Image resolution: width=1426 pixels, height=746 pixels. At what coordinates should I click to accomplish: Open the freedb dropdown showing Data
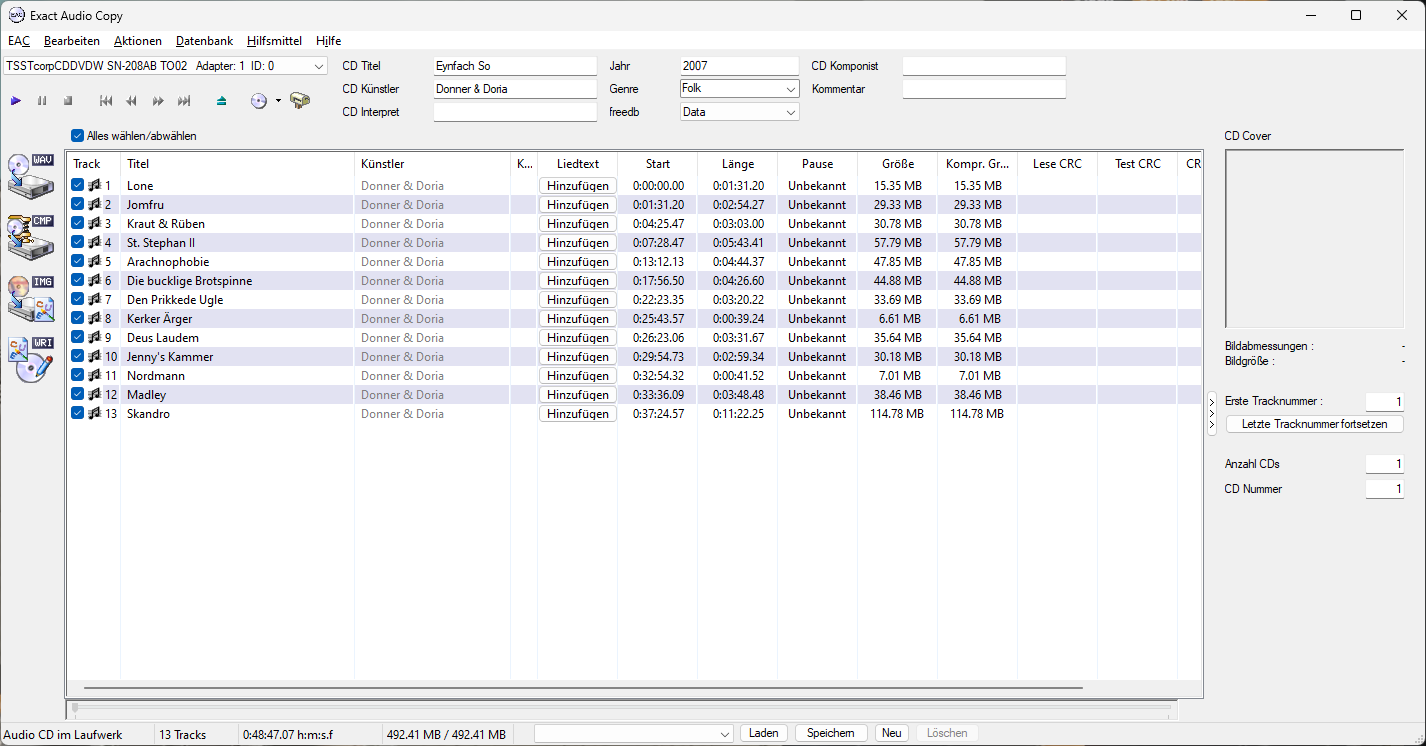tap(739, 112)
